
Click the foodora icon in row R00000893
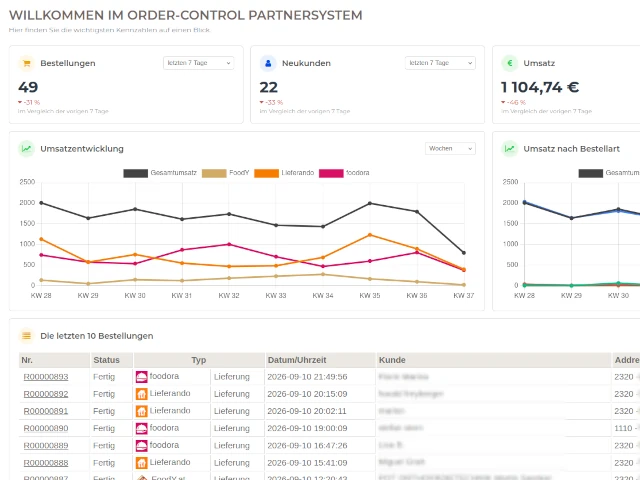[142, 377]
